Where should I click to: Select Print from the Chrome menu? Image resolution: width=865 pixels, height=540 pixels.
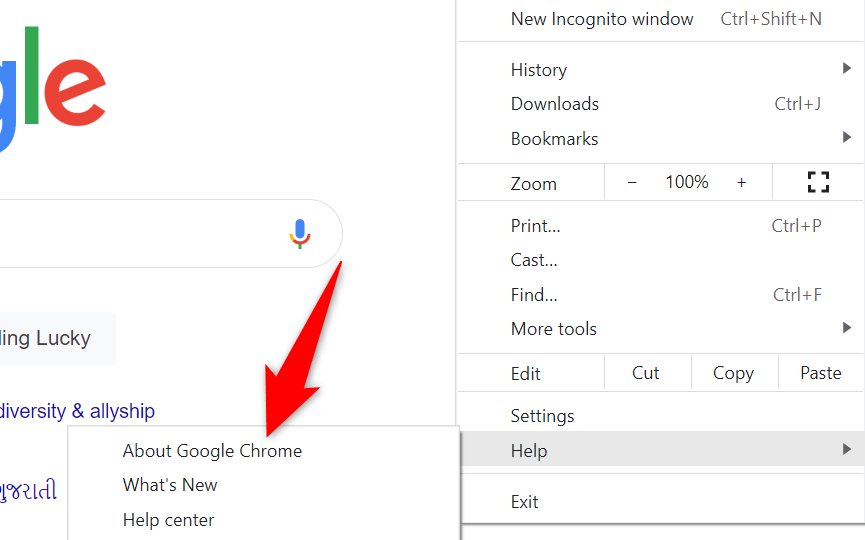[x=535, y=226]
